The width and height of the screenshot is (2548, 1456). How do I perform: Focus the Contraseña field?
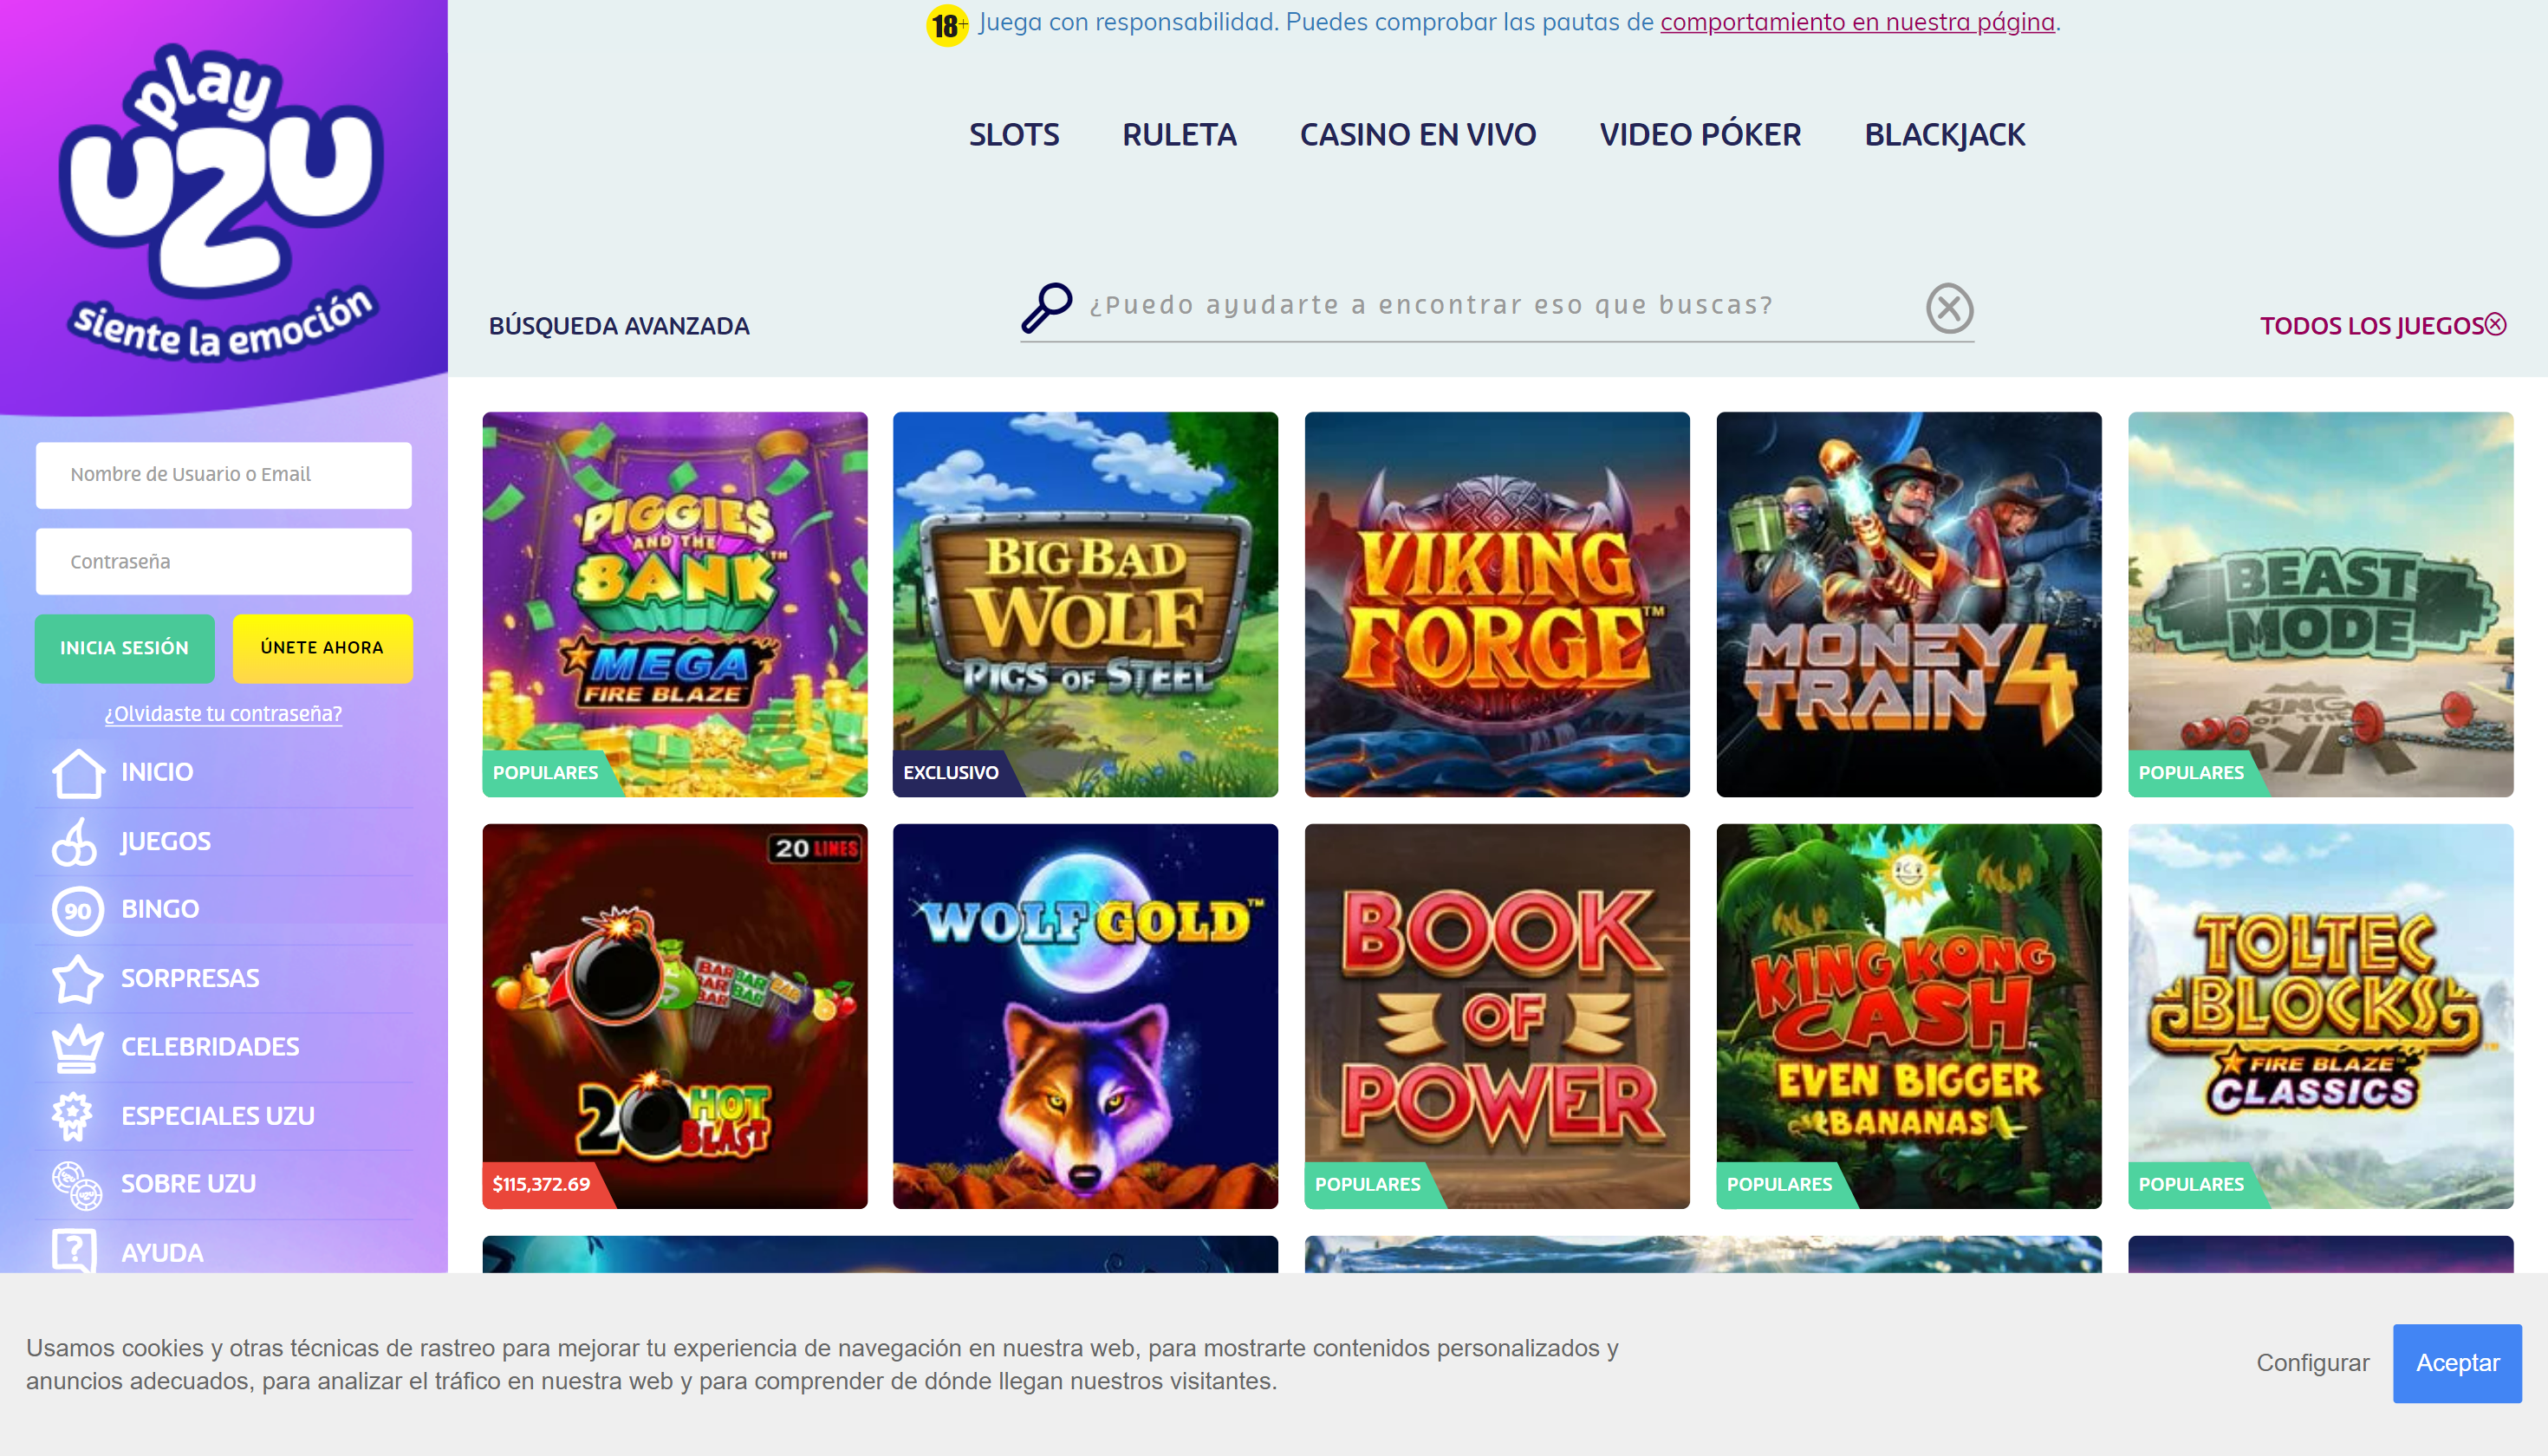(x=223, y=562)
